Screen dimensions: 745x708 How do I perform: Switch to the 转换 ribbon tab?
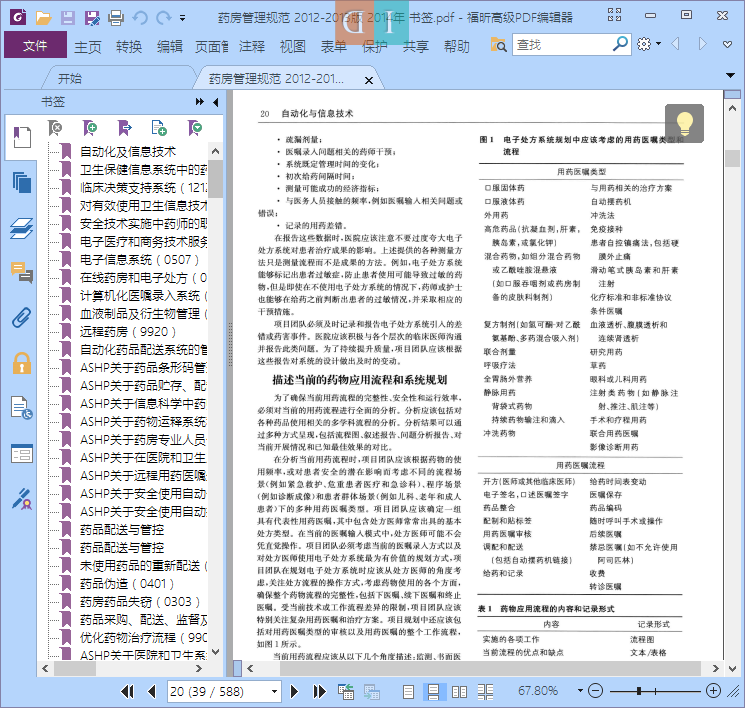[129, 47]
